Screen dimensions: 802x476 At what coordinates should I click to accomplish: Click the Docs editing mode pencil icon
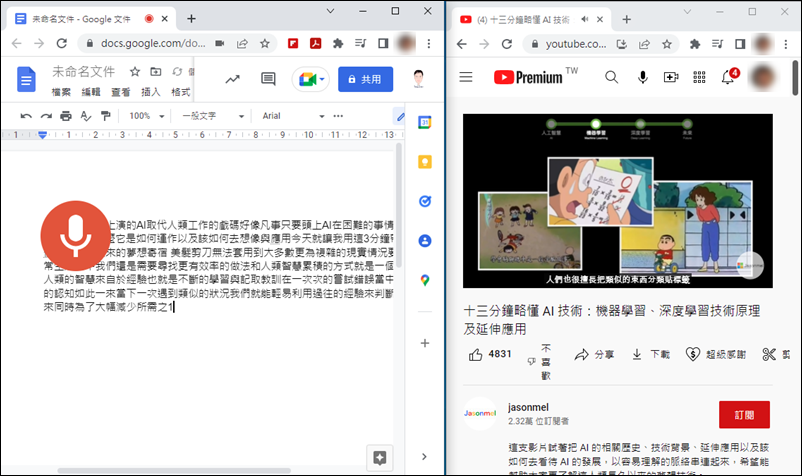coord(400,117)
